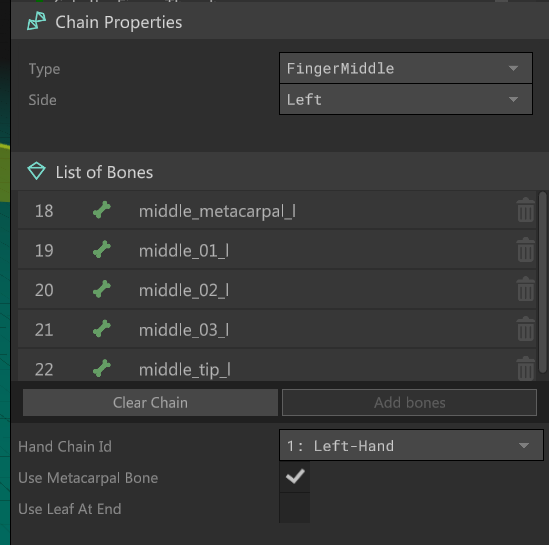Select the middle_tip_l list entry

point(277,365)
